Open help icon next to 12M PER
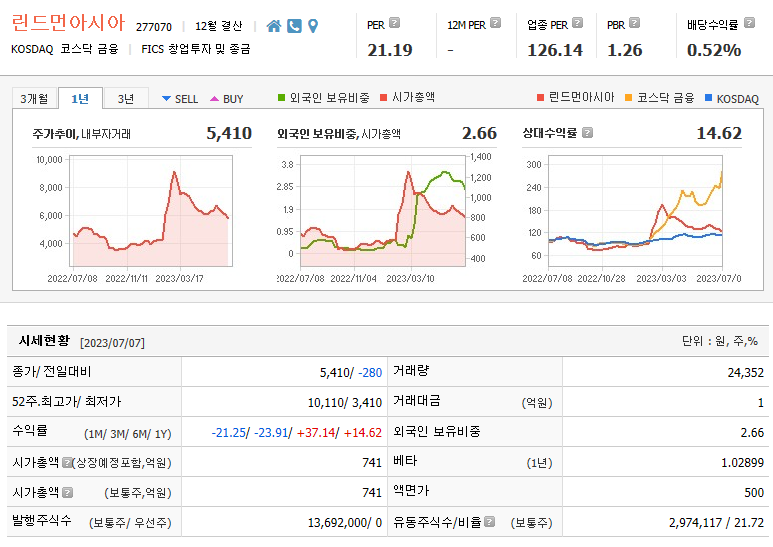 pos(495,23)
